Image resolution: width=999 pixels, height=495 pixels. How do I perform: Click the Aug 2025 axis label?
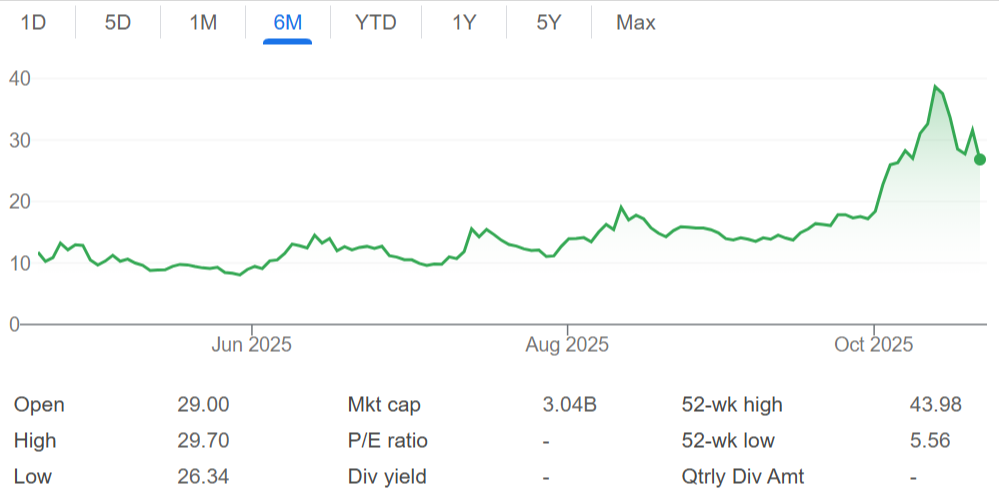coord(568,345)
